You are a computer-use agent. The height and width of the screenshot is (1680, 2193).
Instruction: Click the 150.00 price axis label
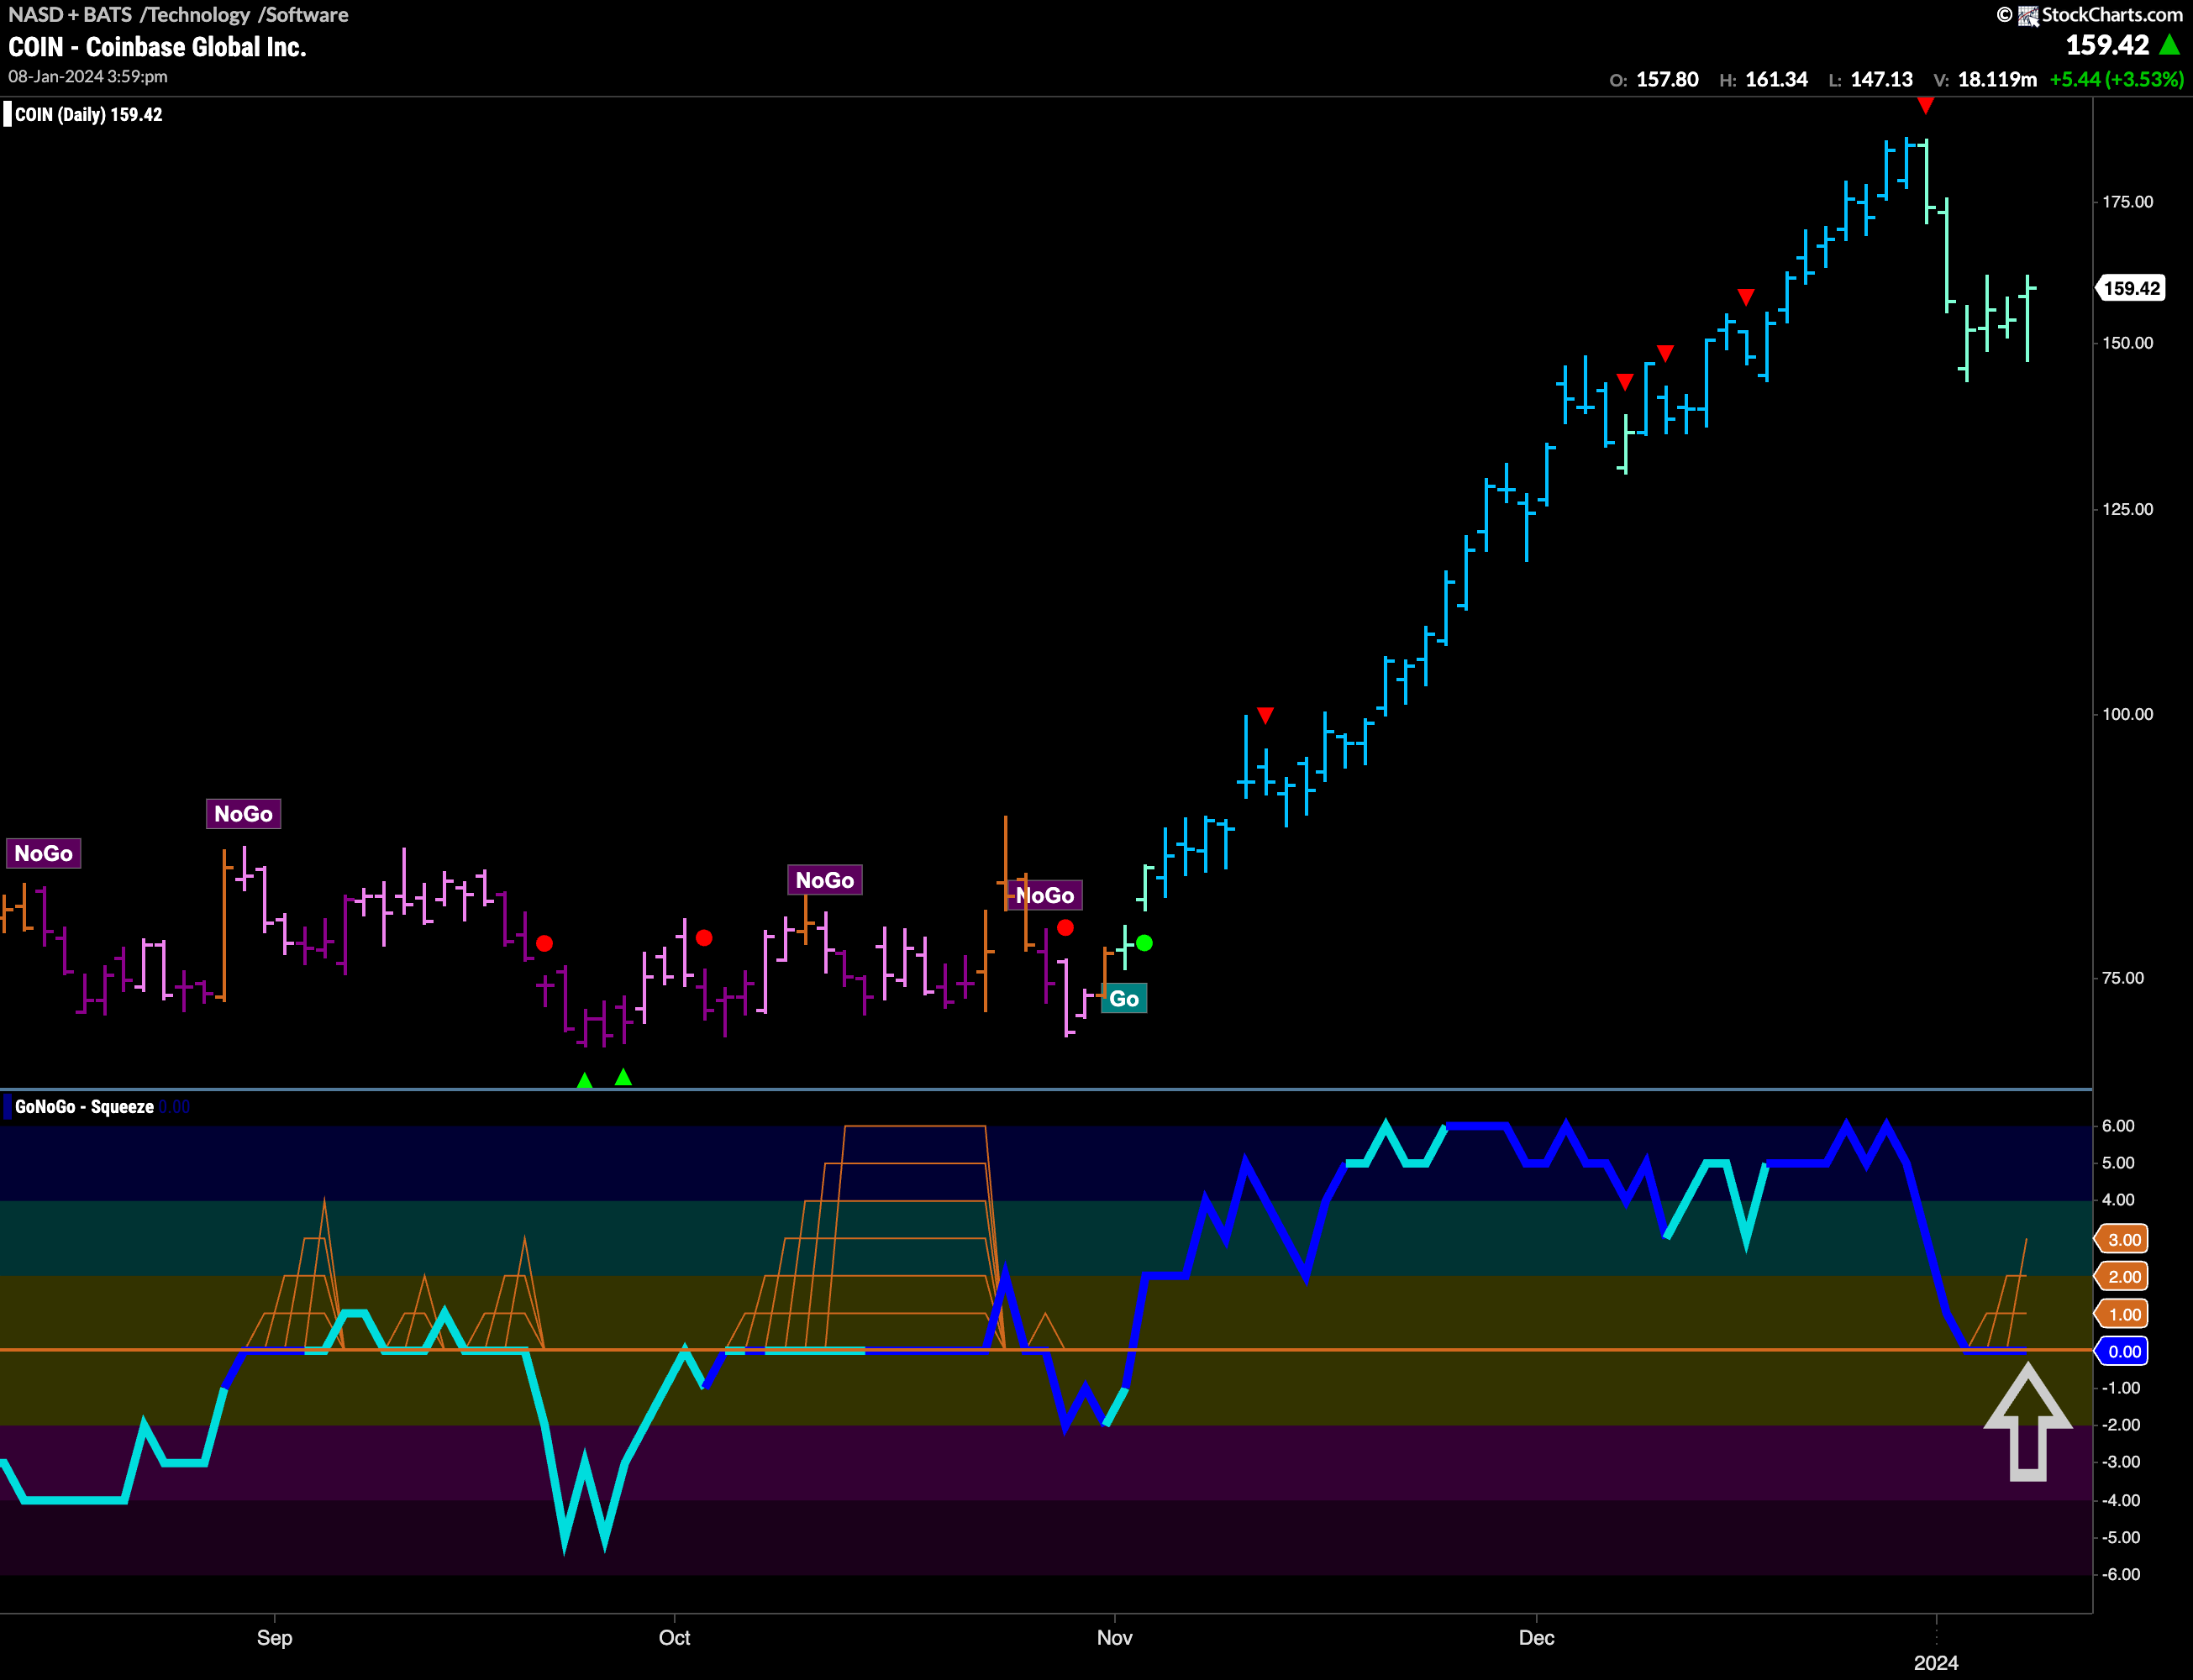coord(2127,343)
